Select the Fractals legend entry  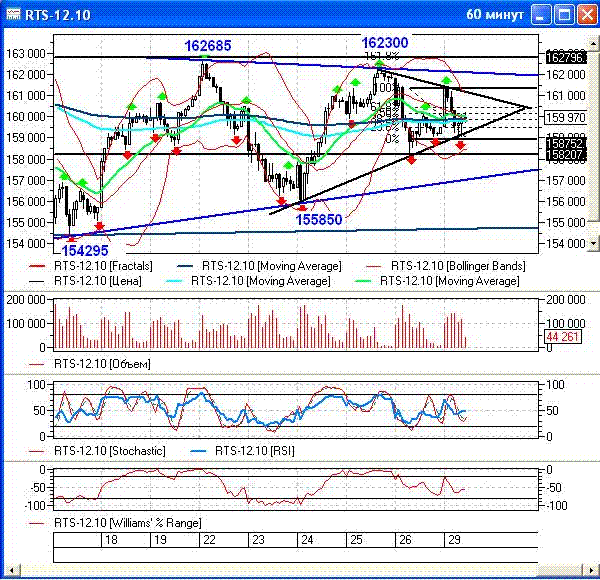click(91, 266)
